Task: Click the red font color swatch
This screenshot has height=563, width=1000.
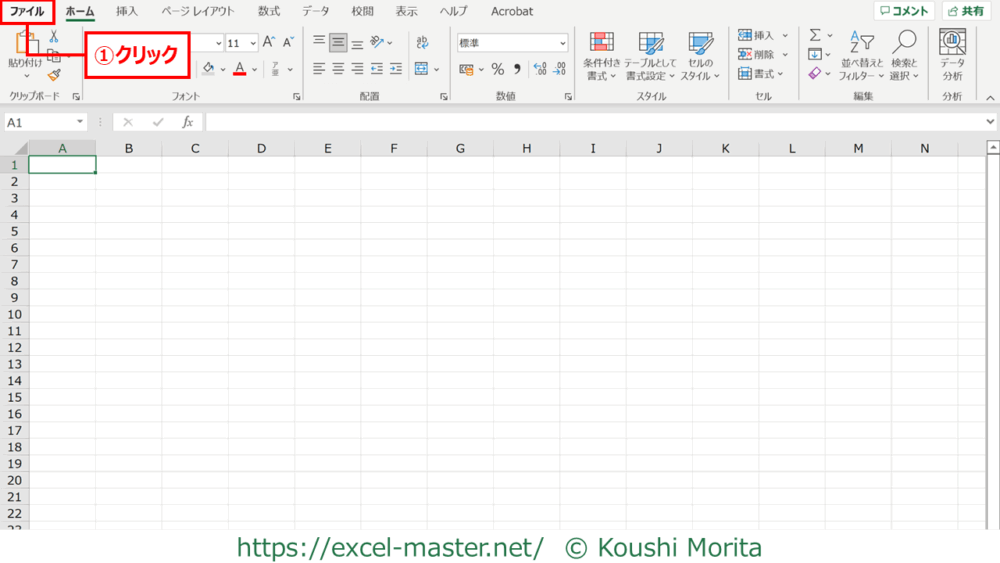Action: pyautogui.click(x=239, y=69)
